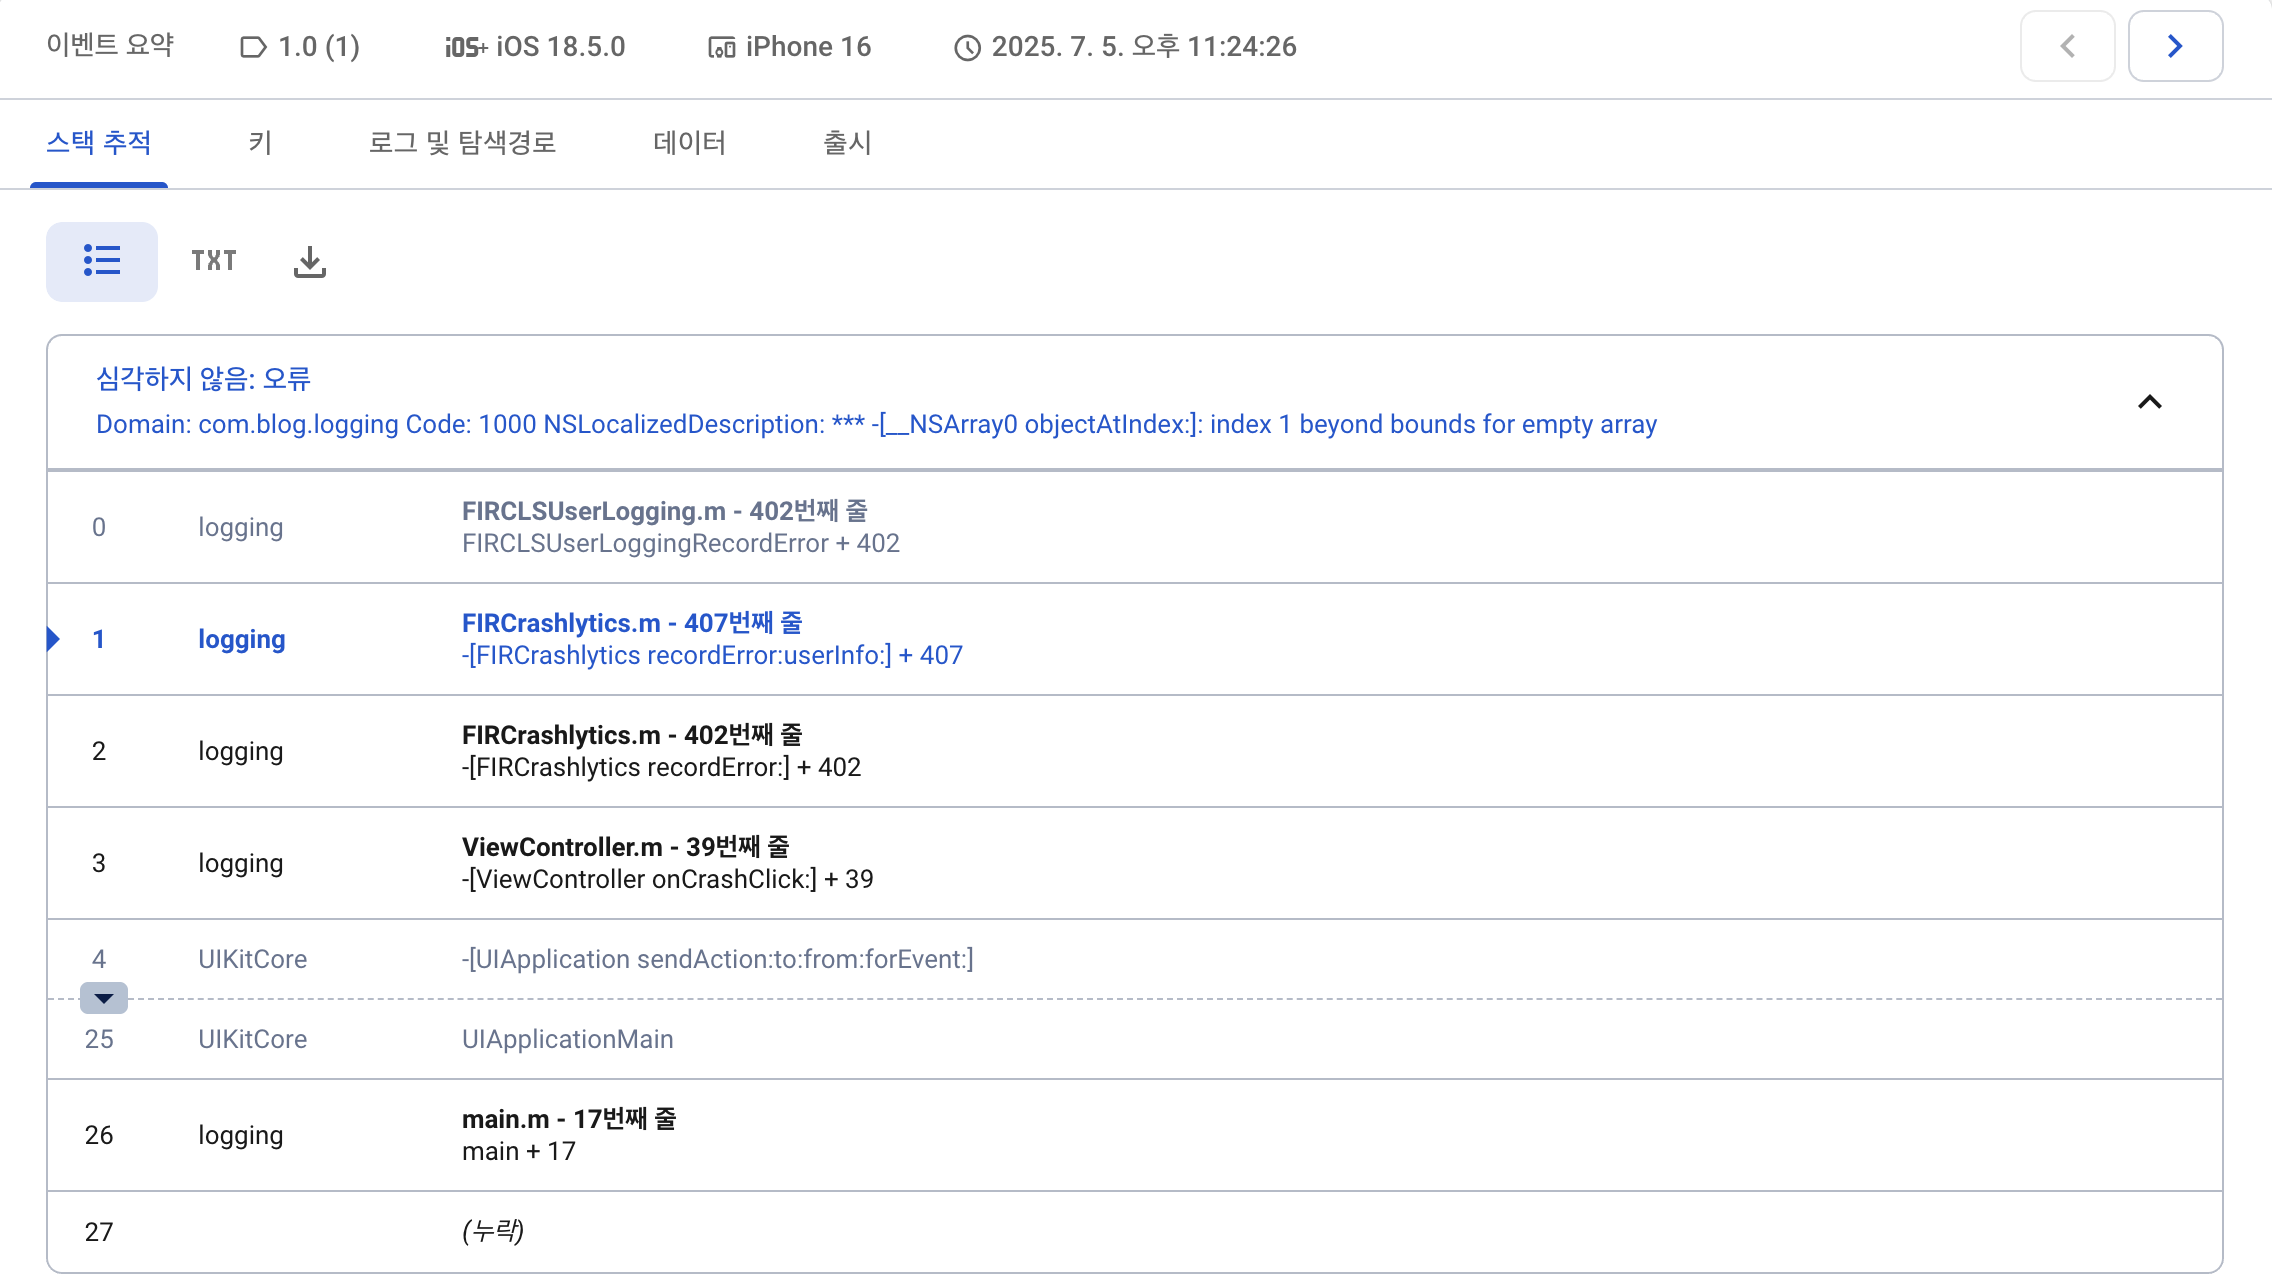The height and width of the screenshot is (1282, 2272).
Task: Click the FIRCrashlytics.m 407 line link
Action: (631, 623)
